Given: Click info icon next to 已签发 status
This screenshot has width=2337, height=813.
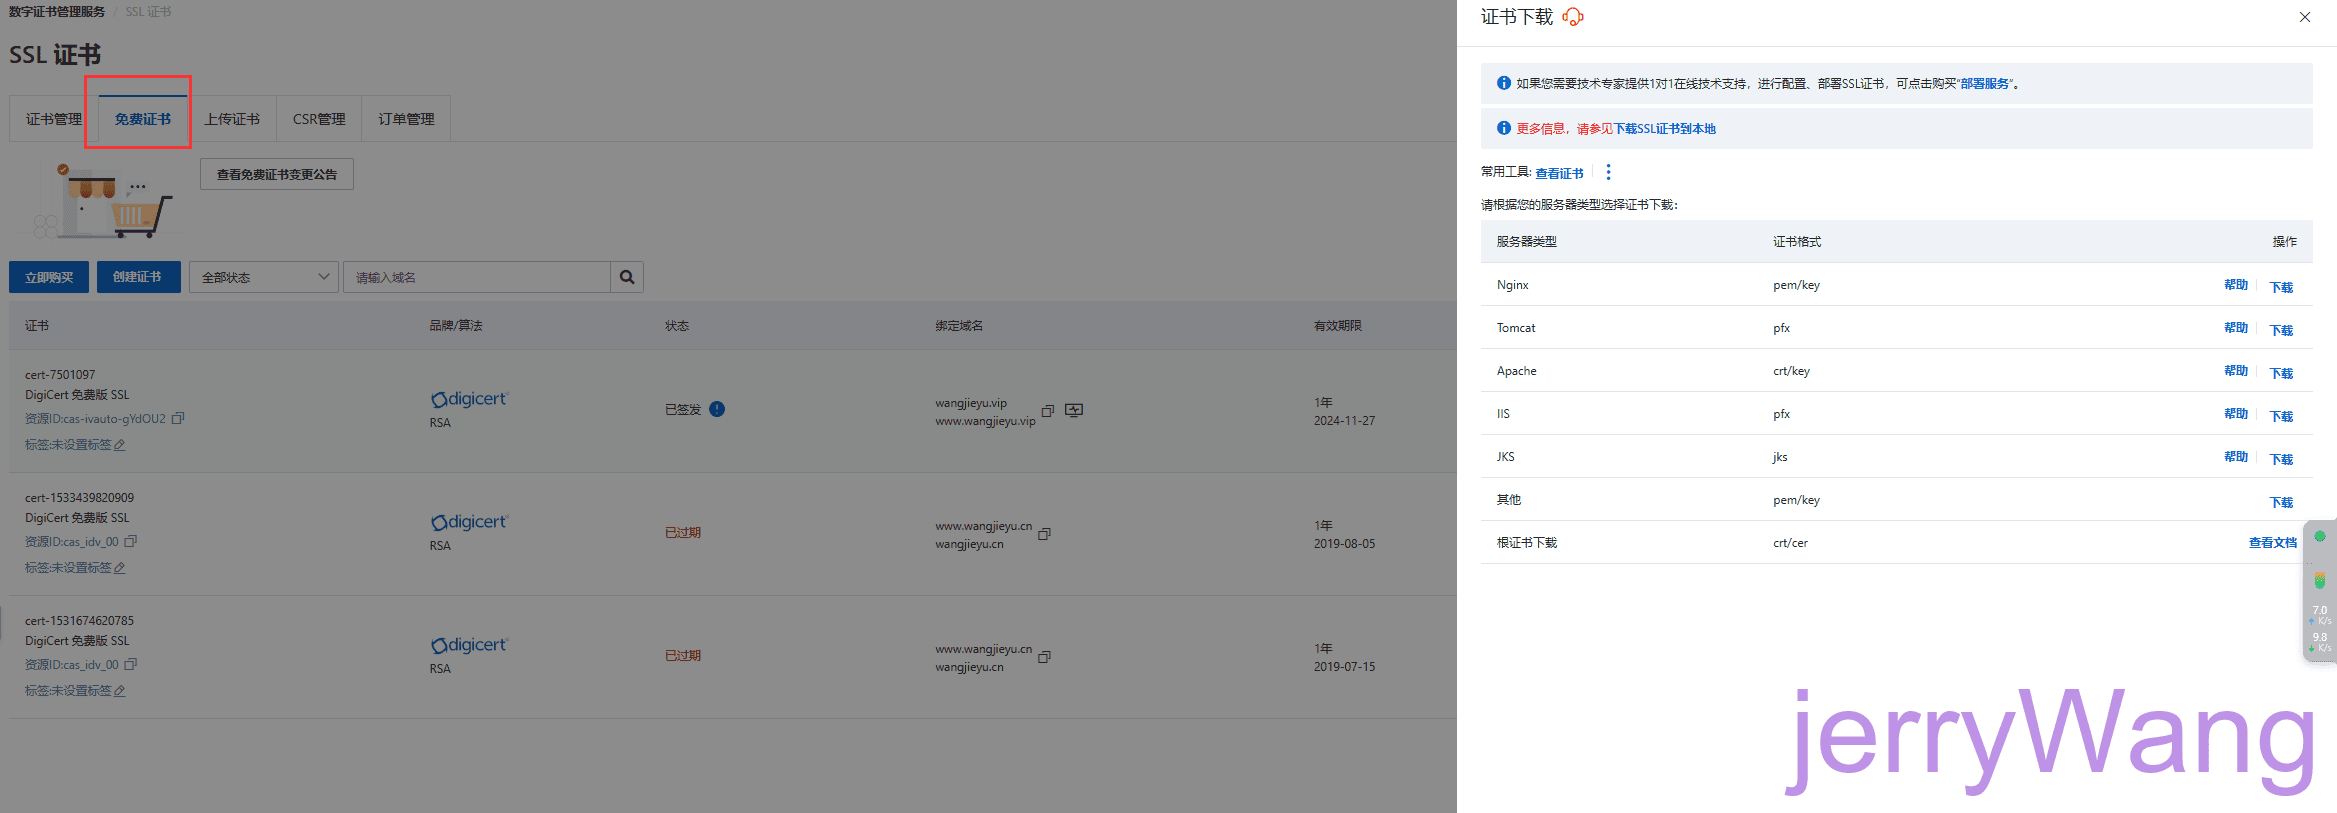Looking at the screenshot, I should [717, 409].
